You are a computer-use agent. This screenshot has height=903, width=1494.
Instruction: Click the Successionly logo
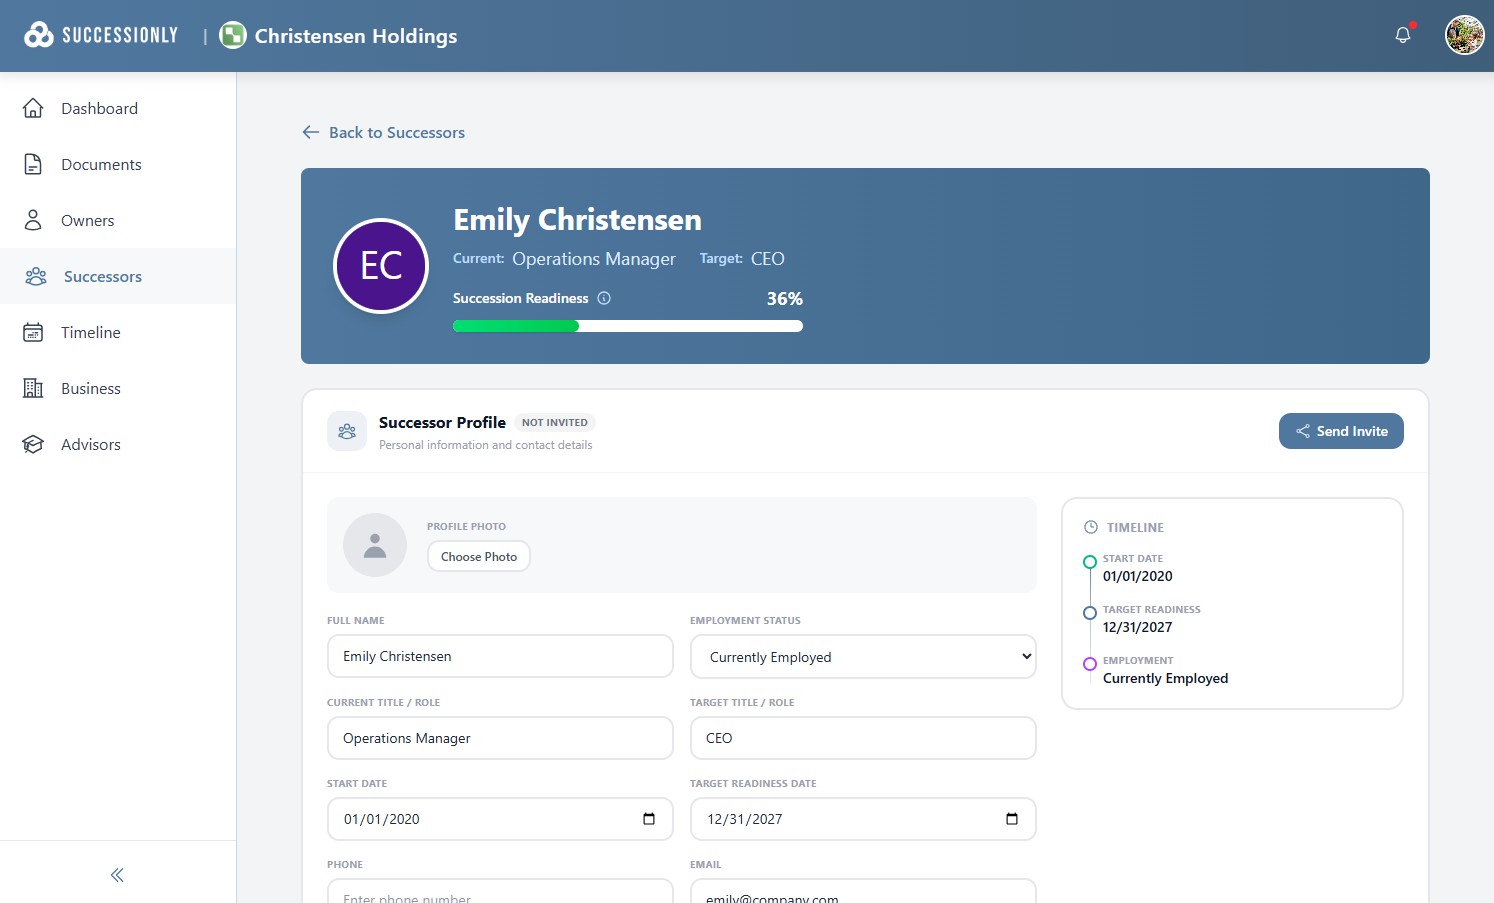pos(101,35)
